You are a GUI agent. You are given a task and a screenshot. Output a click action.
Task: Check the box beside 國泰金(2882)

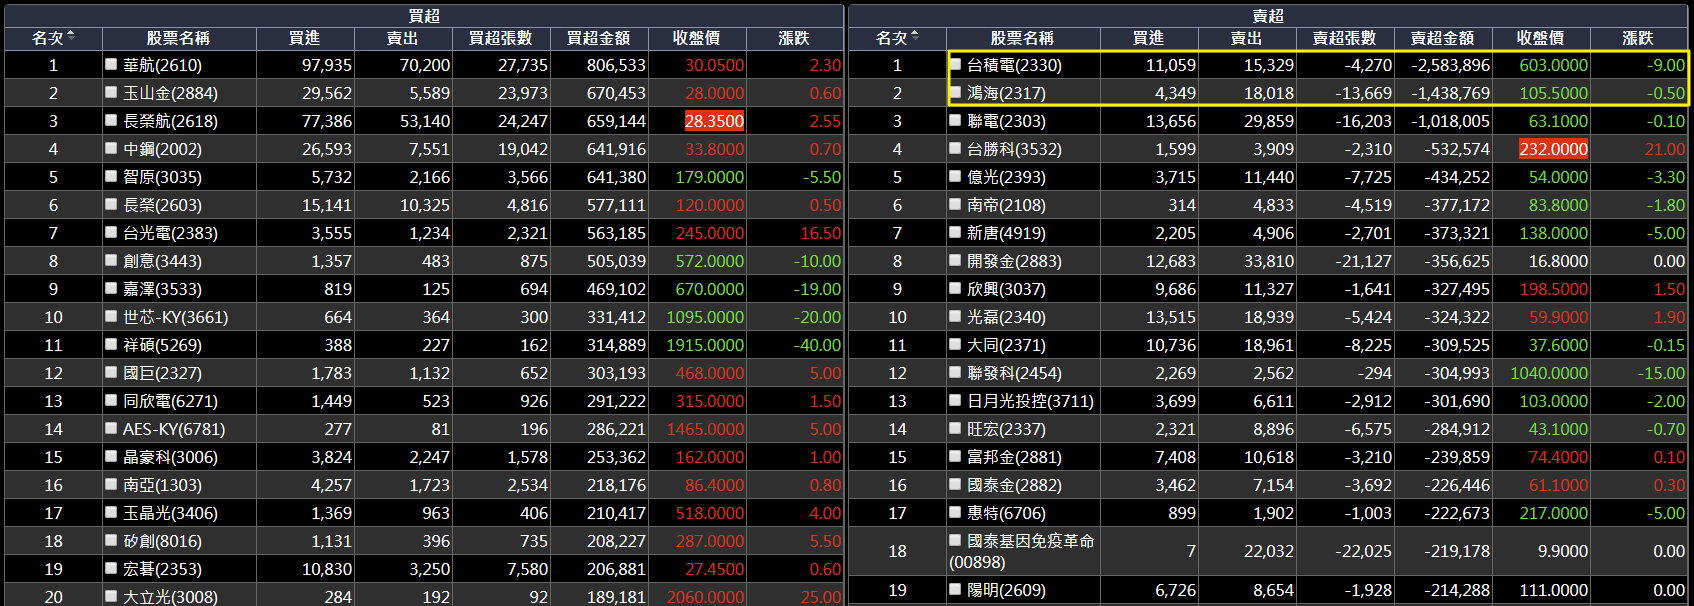click(x=955, y=484)
